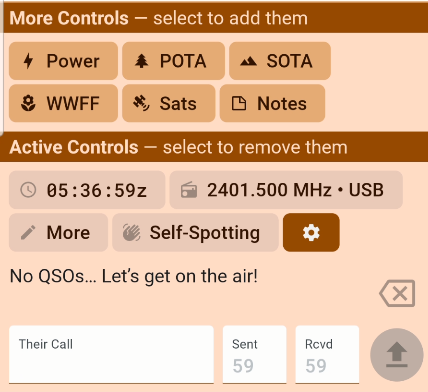Screen dimensions: 428x392
Task: Click the lightning bolt Power icon
Action: pyautogui.click(x=28, y=61)
